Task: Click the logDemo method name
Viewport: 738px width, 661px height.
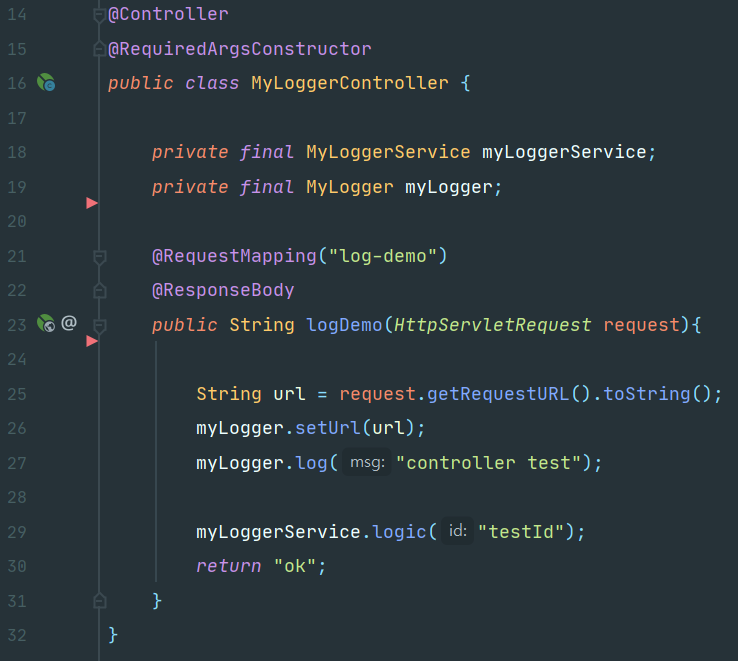Action: click(x=344, y=325)
